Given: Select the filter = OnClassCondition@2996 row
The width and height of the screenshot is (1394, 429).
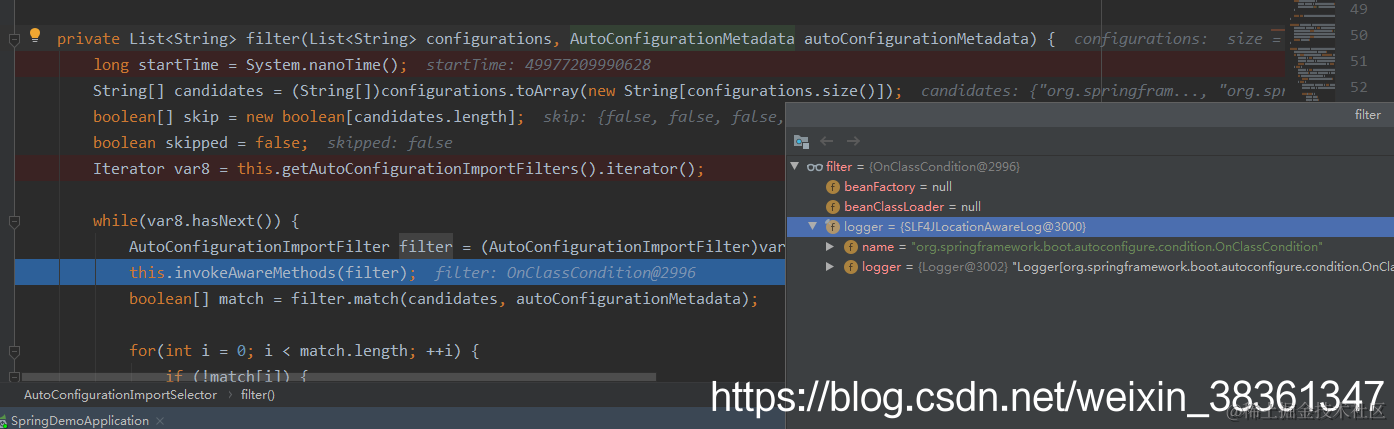Looking at the screenshot, I should tap(1089, 167).
